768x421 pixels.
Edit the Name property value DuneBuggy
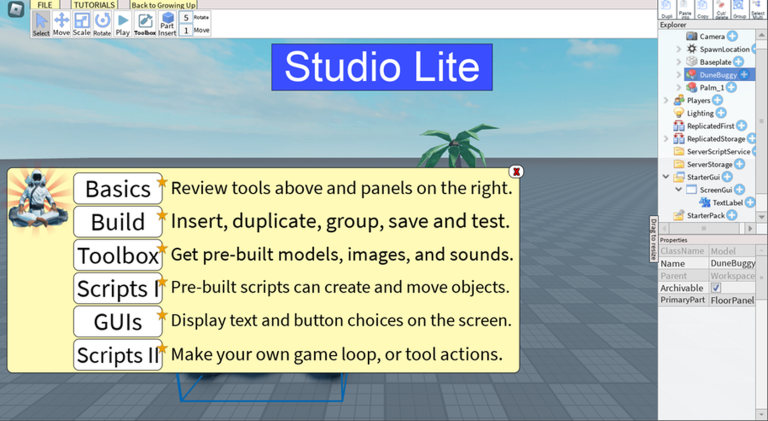[x=732, y=263]
